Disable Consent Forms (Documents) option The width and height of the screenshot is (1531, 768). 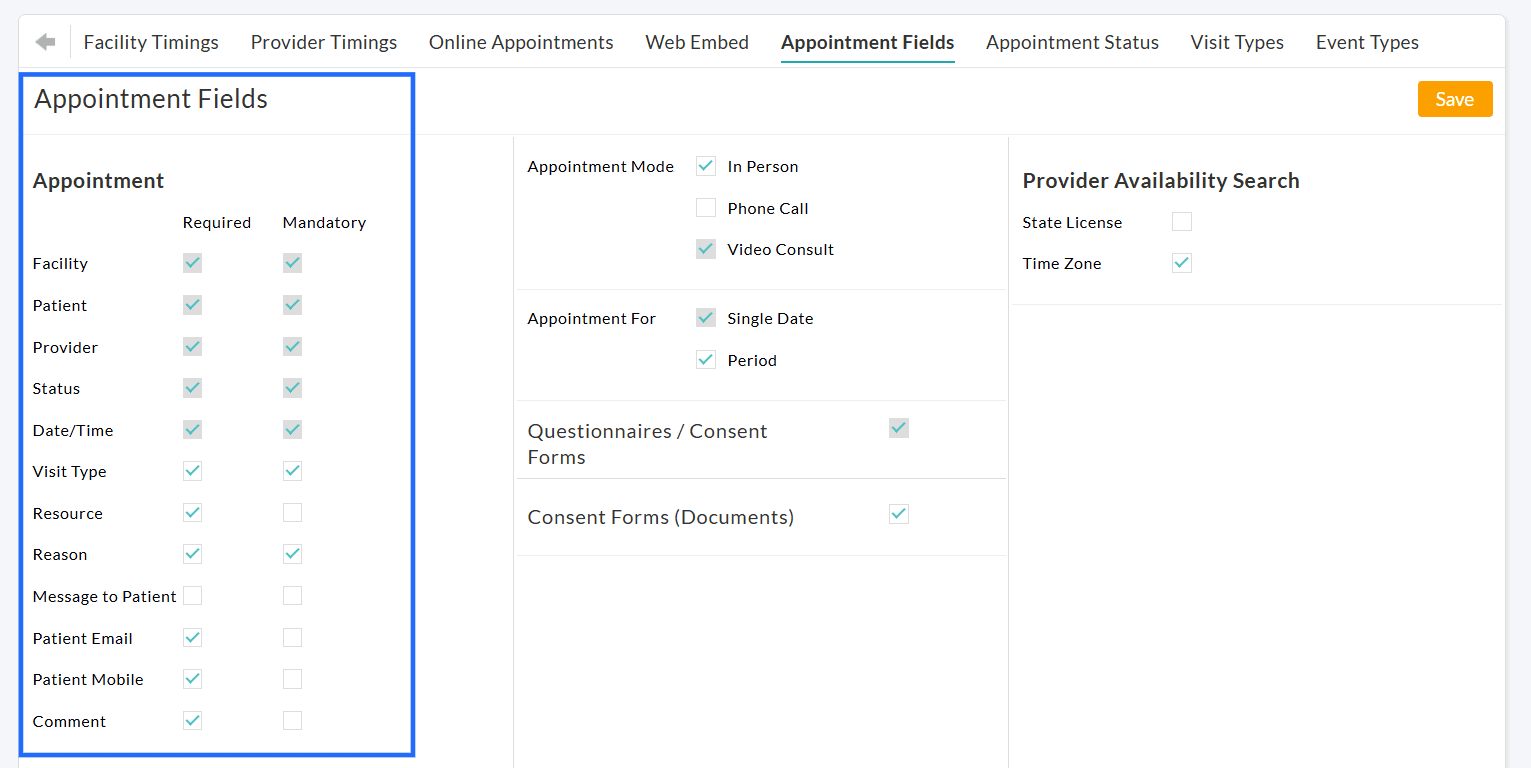[898, 514]
